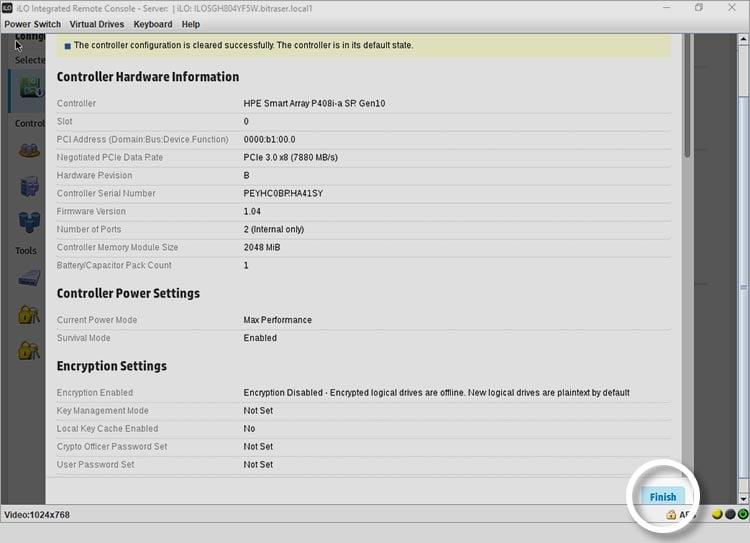Click the padlock encryption icon in status bar

point(671,515)
